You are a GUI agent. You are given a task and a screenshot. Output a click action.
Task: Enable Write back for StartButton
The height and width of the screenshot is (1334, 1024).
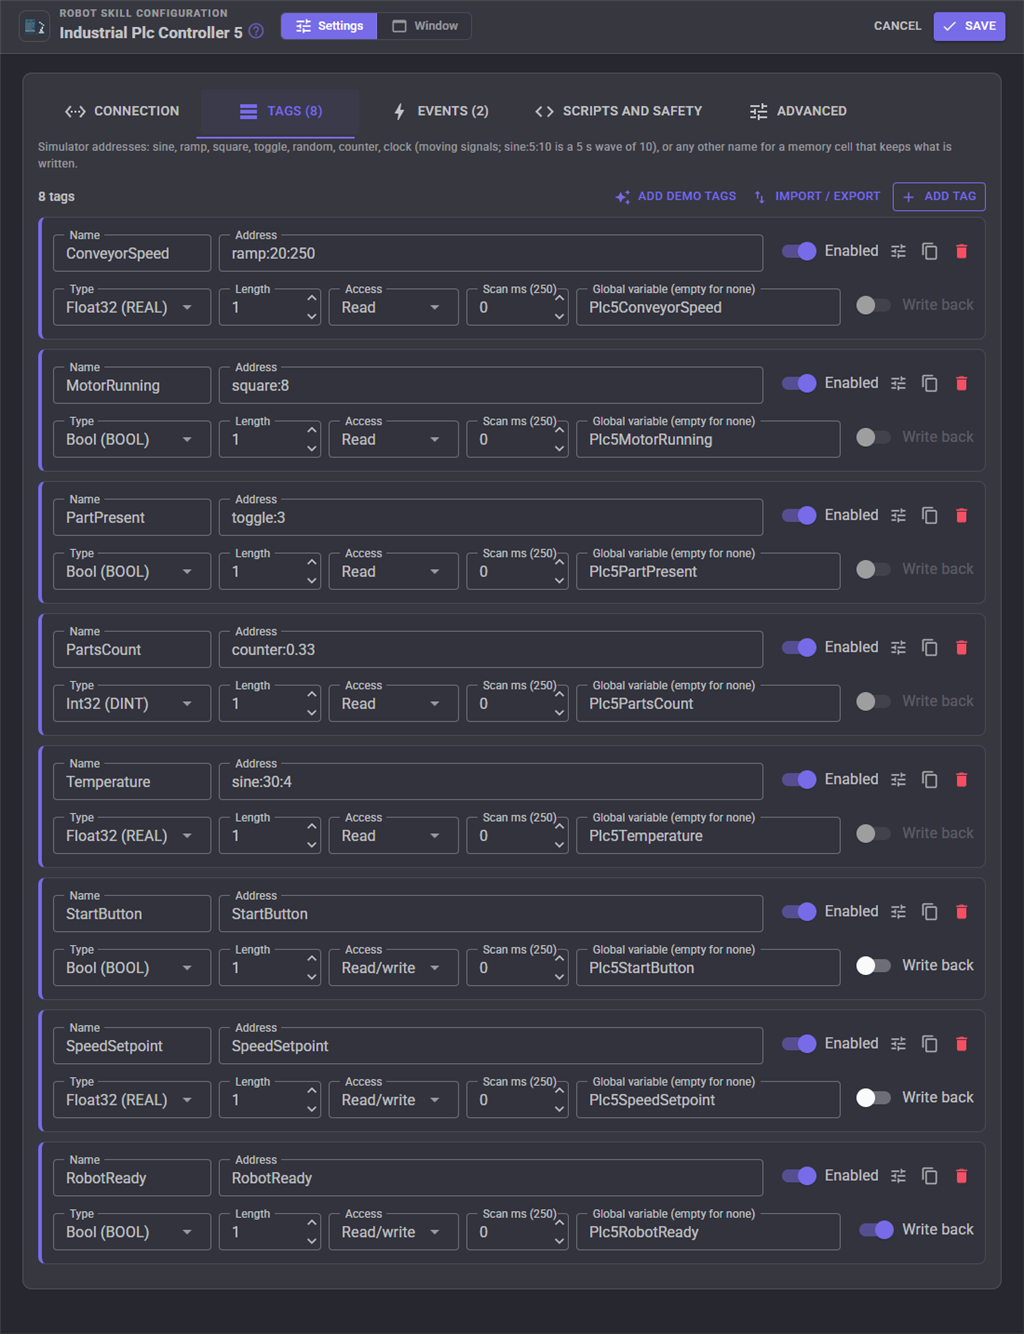(x=874, y=965)
